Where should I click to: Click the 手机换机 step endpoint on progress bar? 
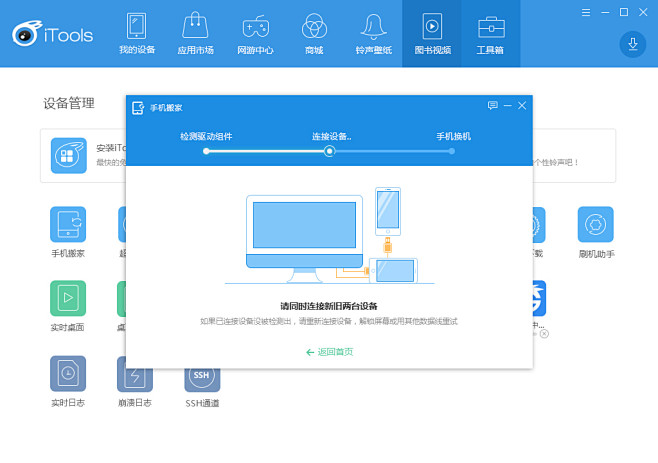[452, 151]
